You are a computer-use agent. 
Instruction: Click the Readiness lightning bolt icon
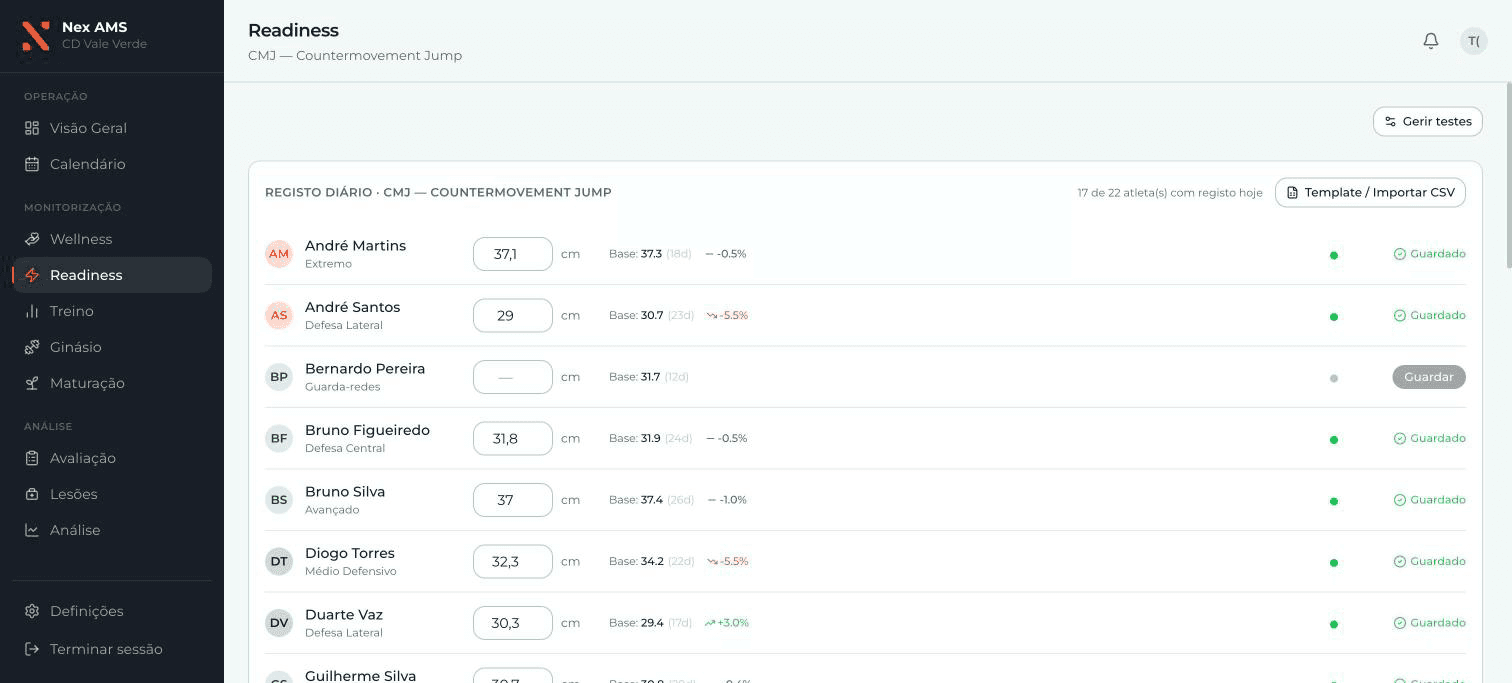click(x=32, y=275)
